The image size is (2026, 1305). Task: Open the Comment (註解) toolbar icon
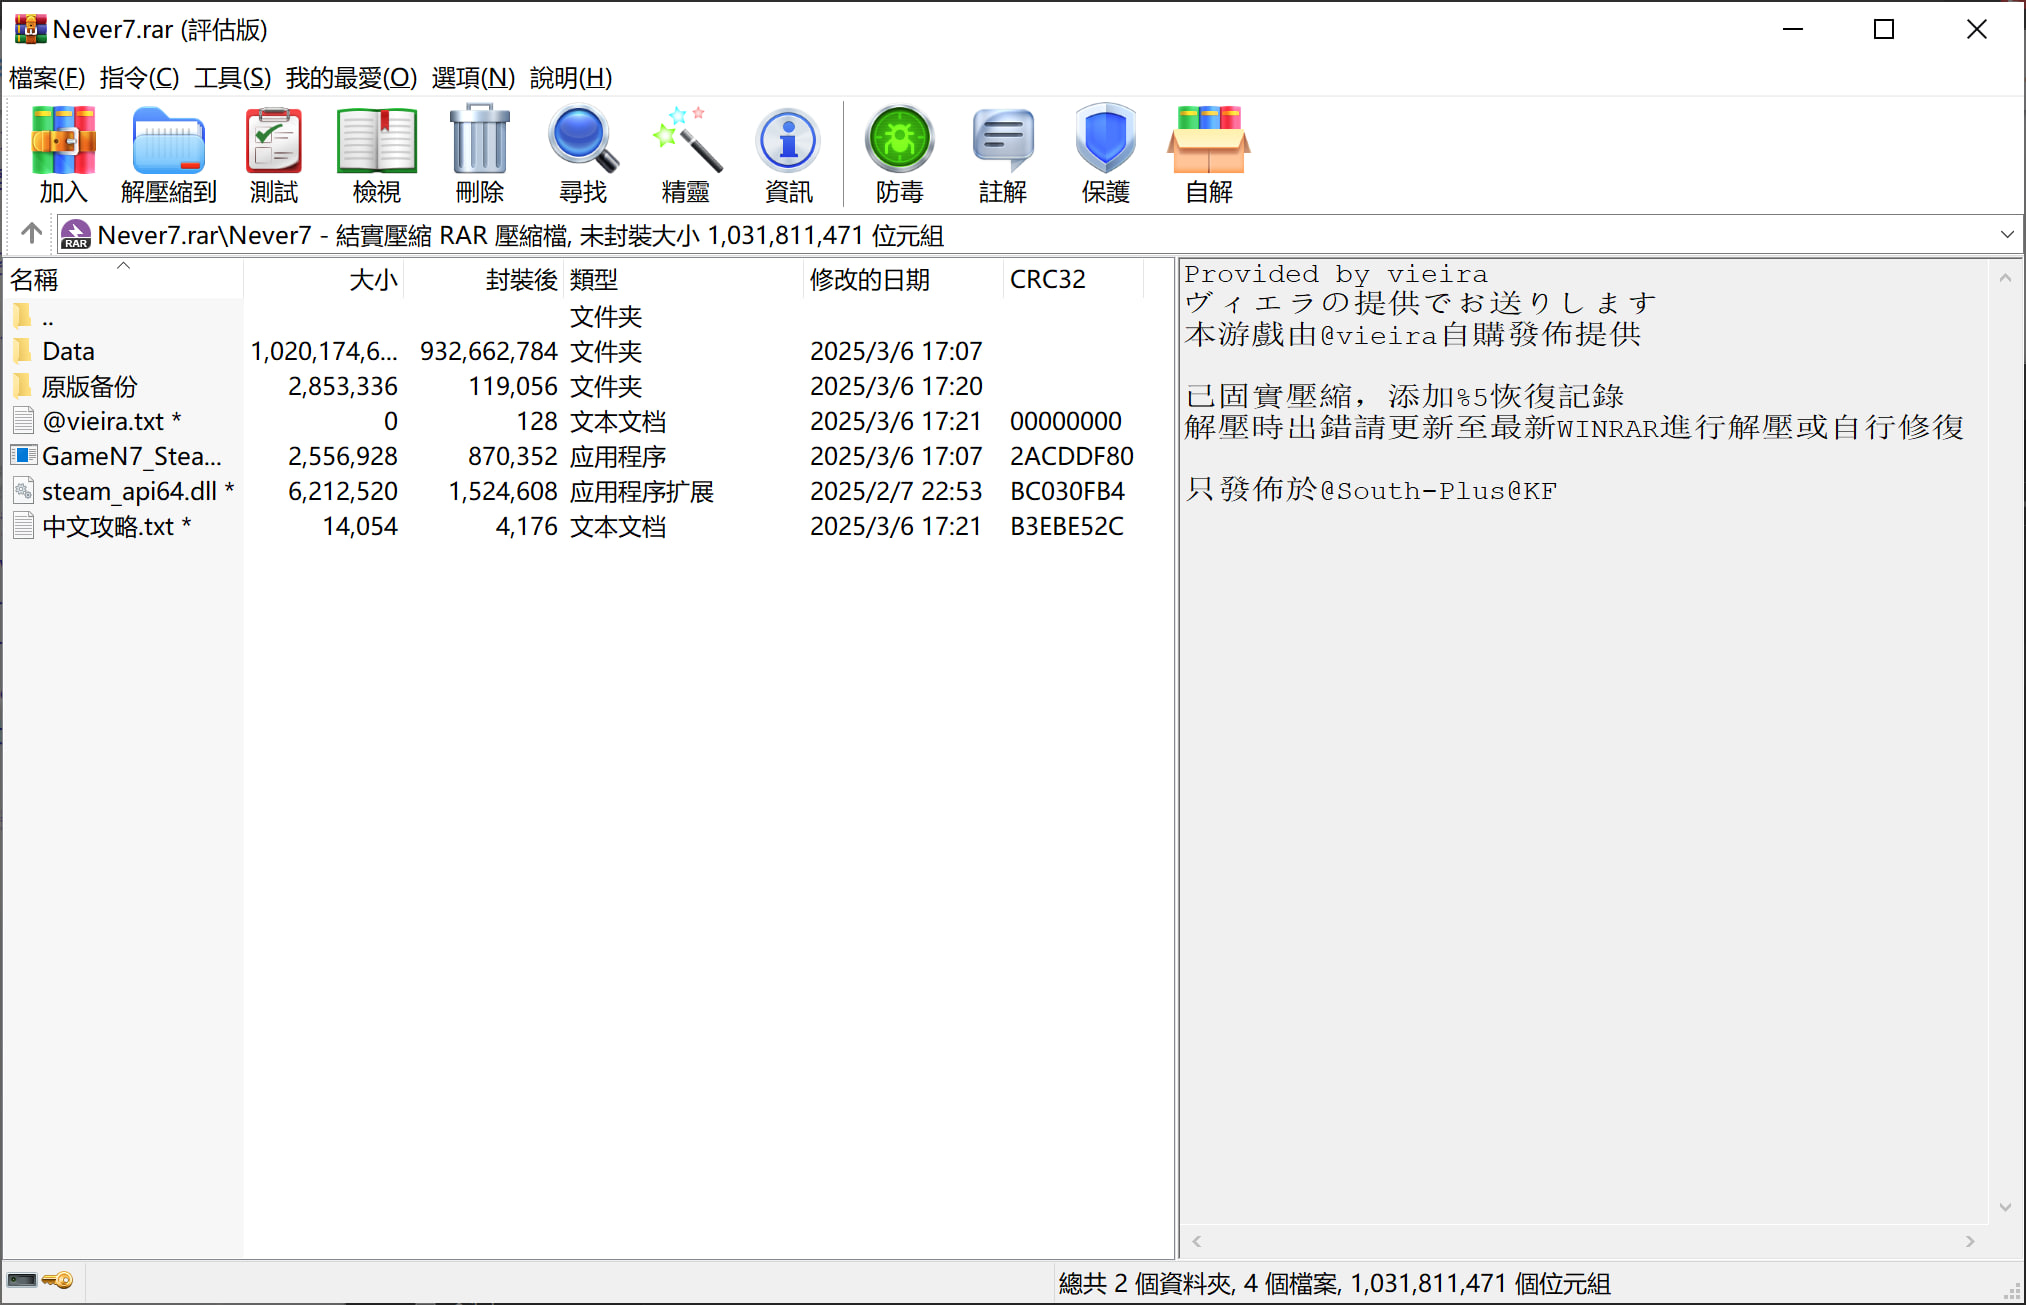click(x=1002, y=153)
